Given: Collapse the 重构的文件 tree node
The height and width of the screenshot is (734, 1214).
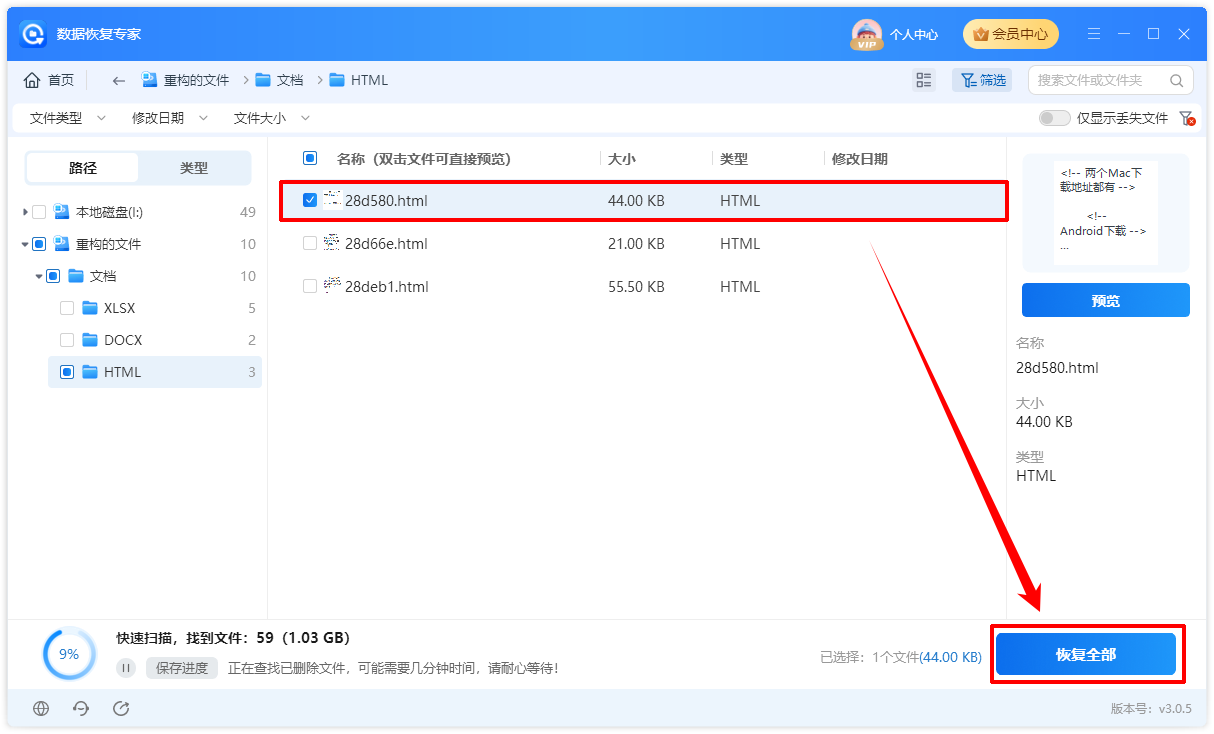Looking at the screenshot, I should pyautogui.click(x=24, y=244).
